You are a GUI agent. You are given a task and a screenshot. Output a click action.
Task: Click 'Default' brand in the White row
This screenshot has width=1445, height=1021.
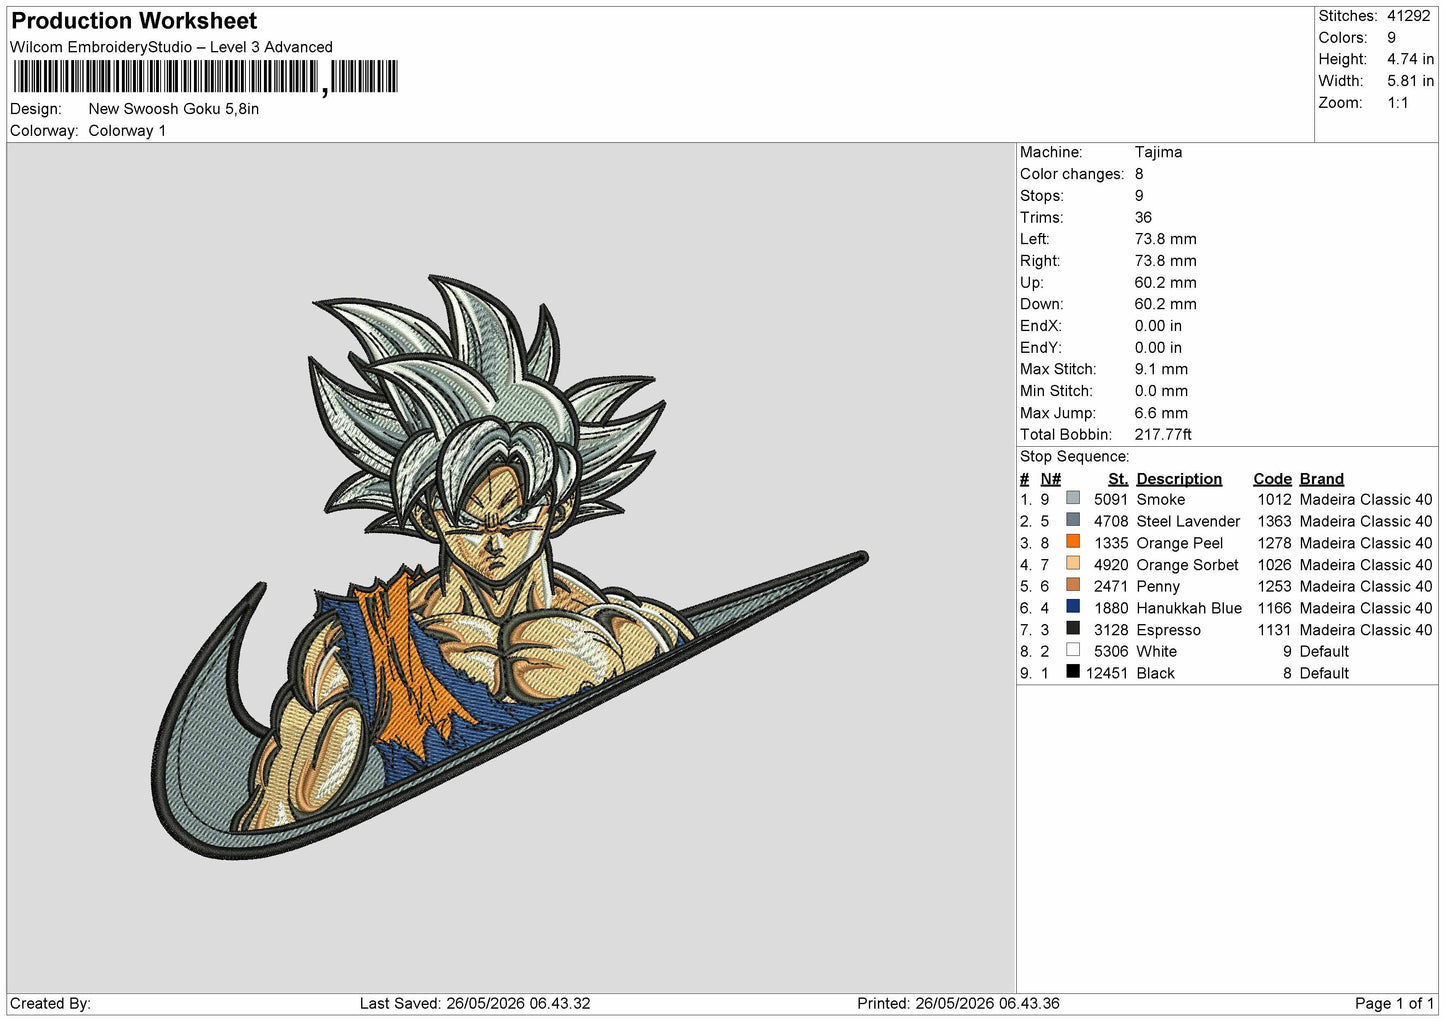pyautogui.click(x=1324, y=652)
